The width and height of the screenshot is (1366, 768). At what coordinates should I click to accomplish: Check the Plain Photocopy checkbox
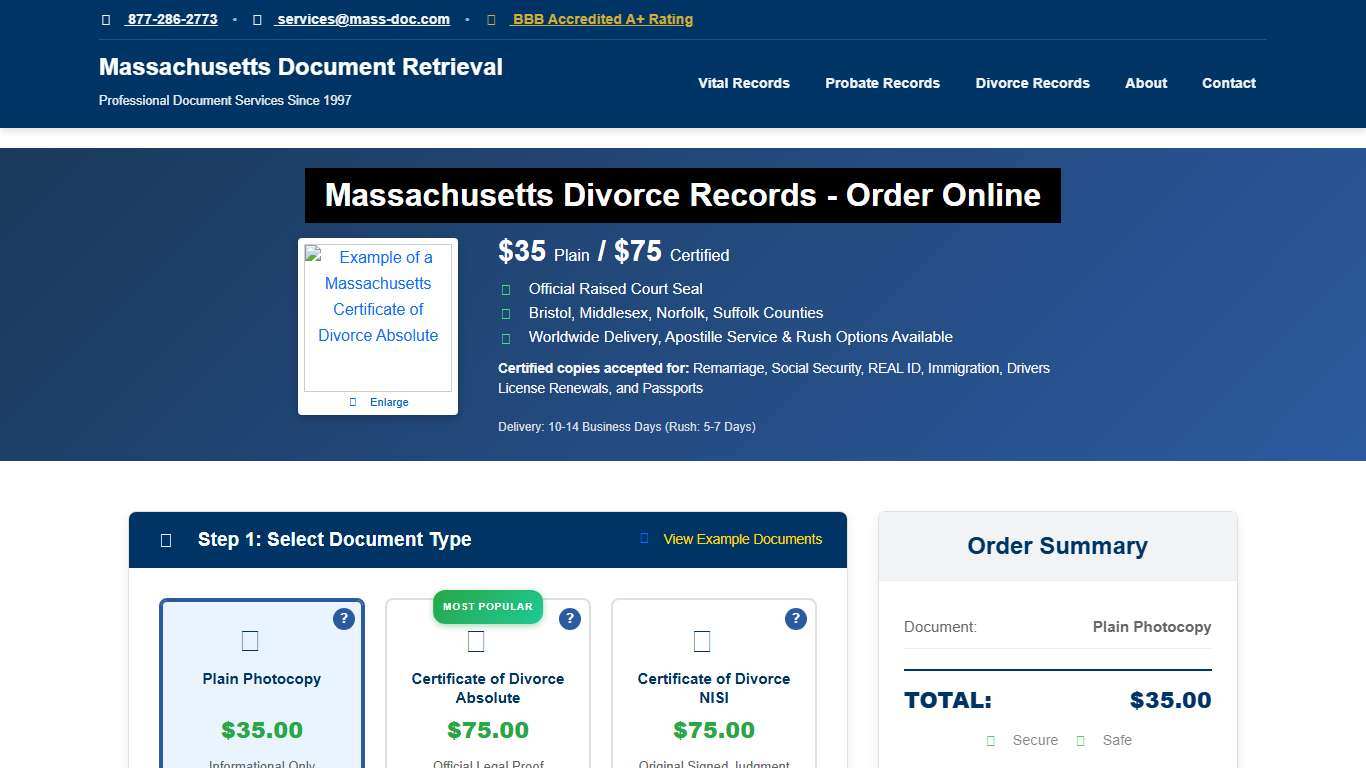click(250, 641)
